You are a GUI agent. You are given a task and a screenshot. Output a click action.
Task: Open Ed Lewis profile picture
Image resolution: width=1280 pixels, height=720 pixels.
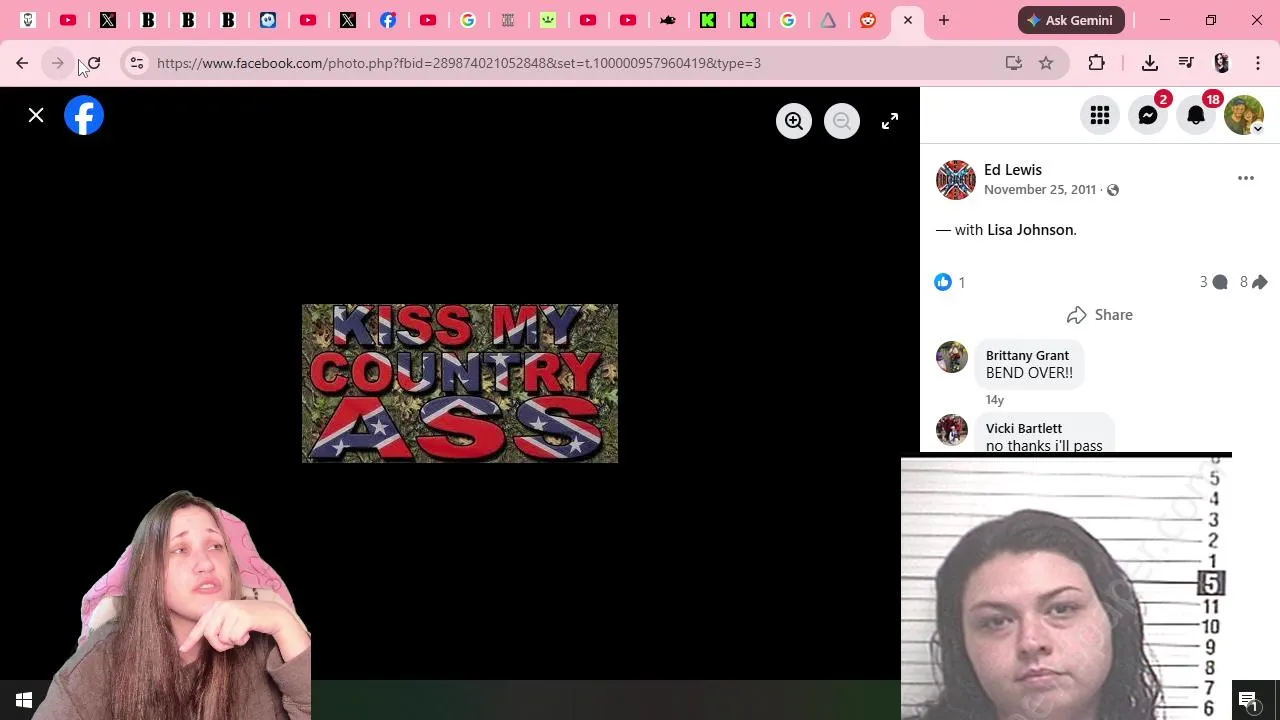pos(955,179)
